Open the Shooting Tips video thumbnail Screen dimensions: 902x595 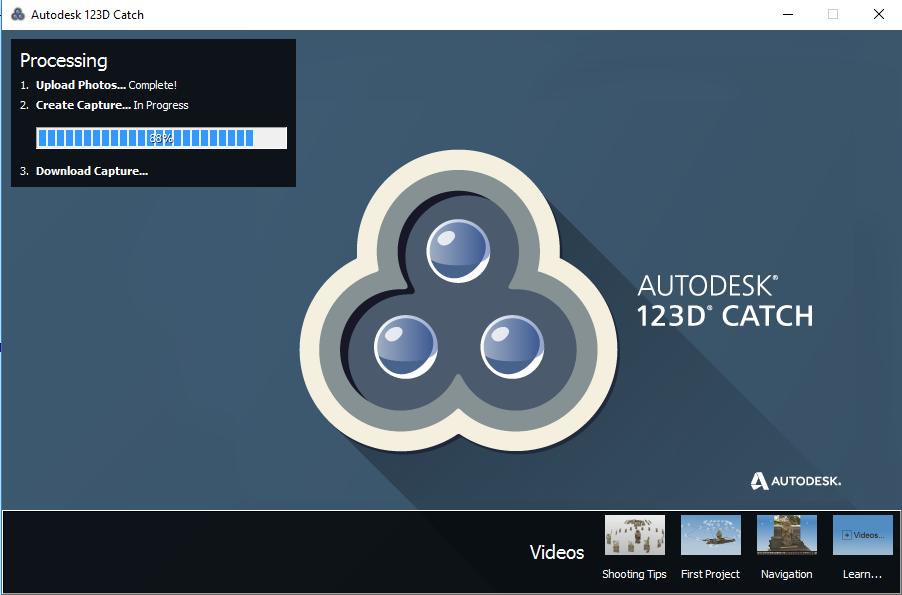click(635, 535)
